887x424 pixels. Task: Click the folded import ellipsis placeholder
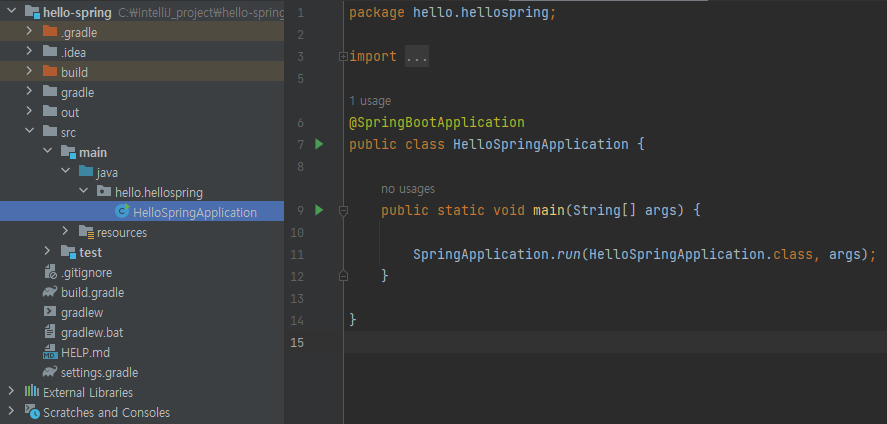[417, 57]
